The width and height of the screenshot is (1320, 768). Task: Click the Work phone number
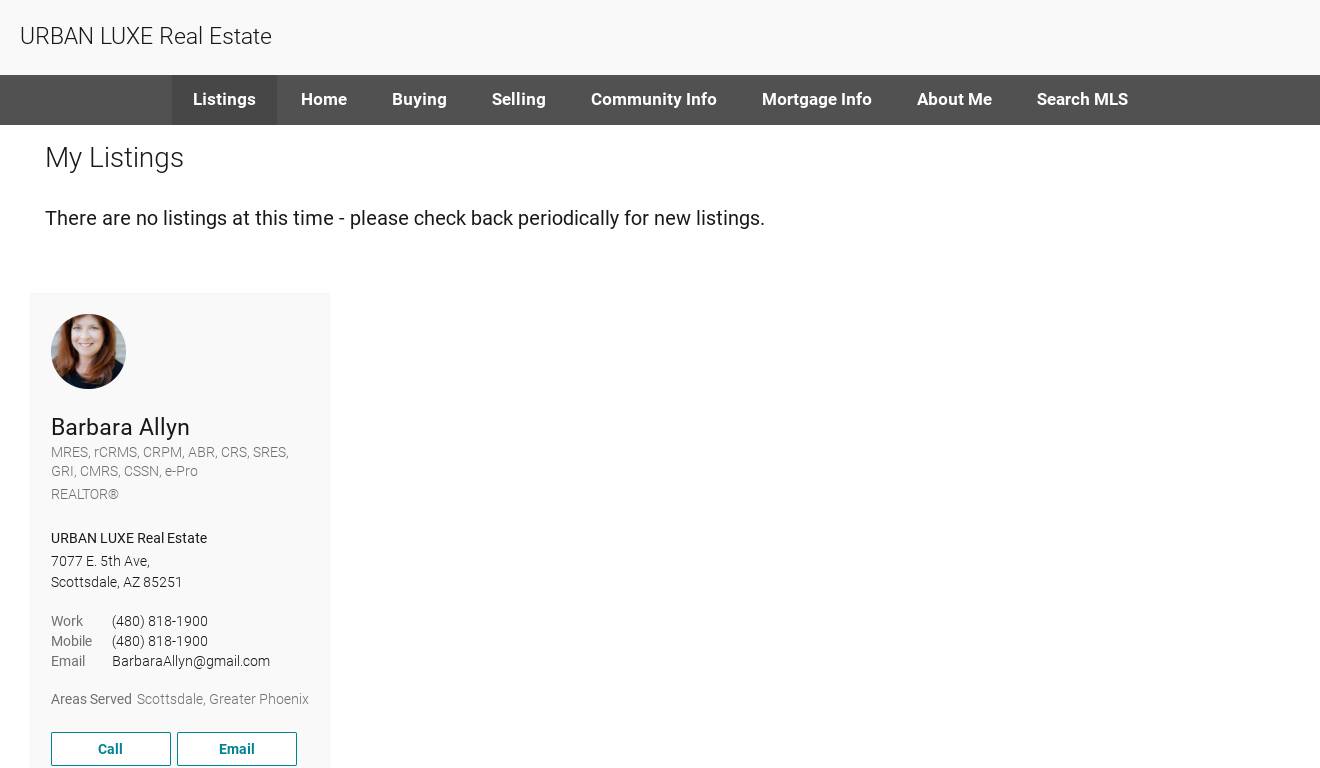coord(160,621)
